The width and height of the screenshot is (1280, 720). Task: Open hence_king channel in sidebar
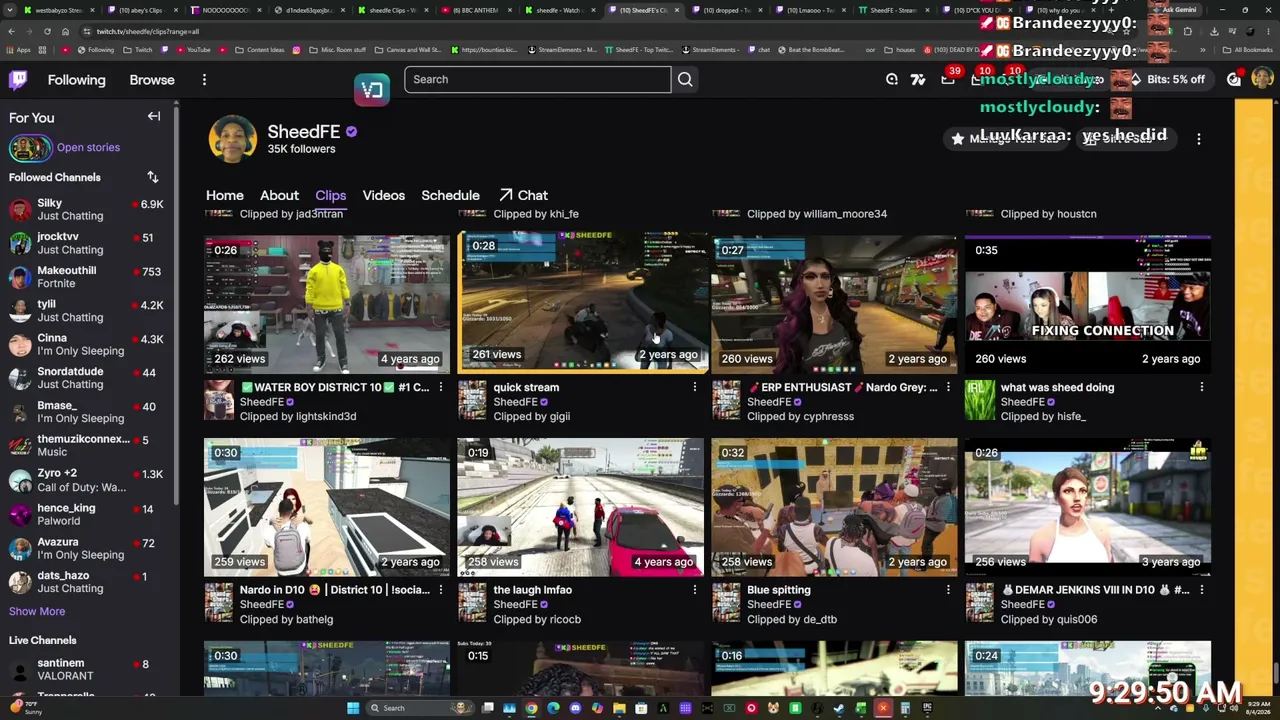point(90,514)
